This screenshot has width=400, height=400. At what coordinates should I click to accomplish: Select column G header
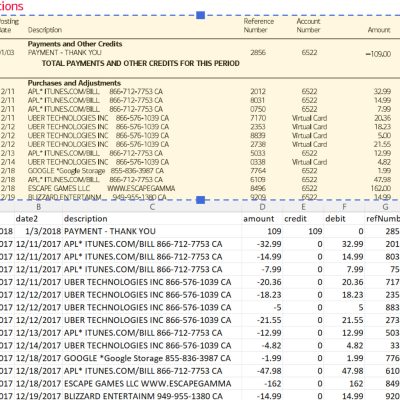(383, 207)
